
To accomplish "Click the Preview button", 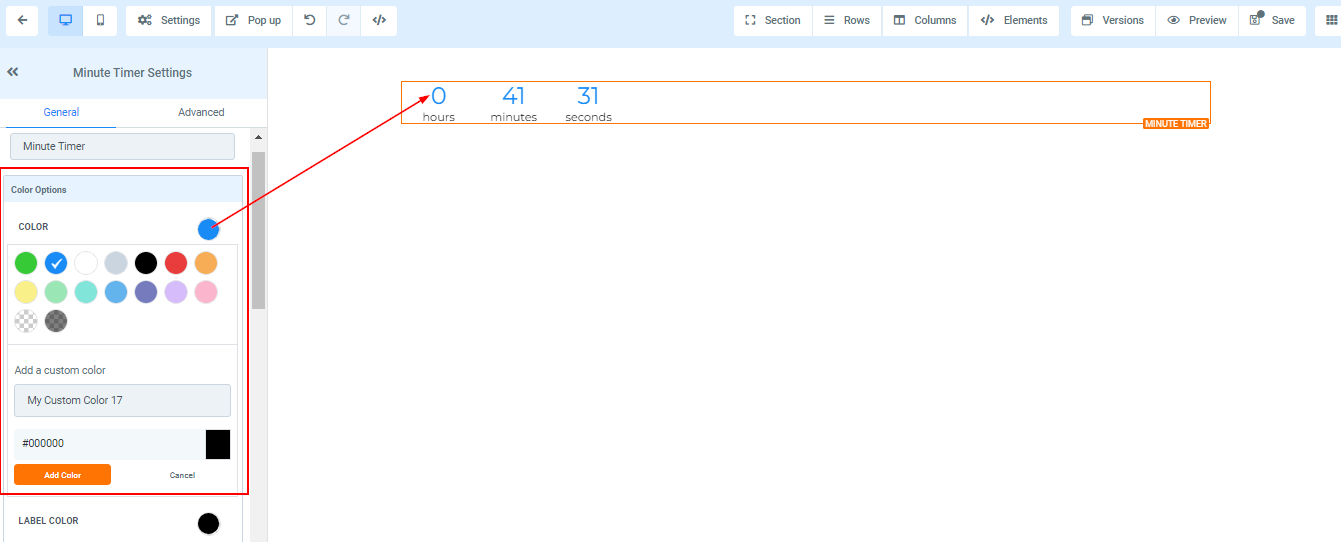I will [x=1197, y=20].
